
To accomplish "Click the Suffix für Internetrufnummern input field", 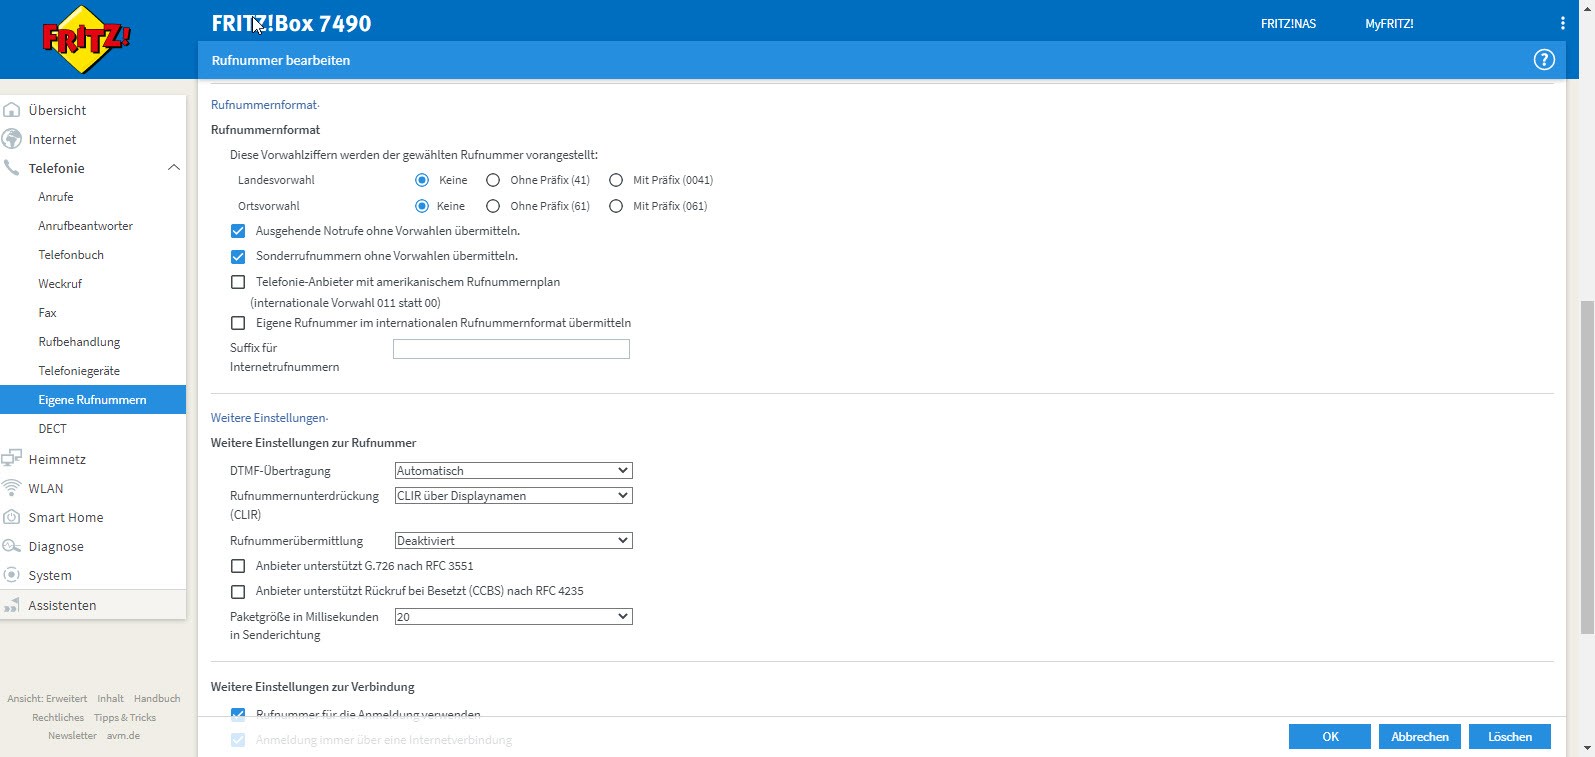I will (x=511, y=349).
